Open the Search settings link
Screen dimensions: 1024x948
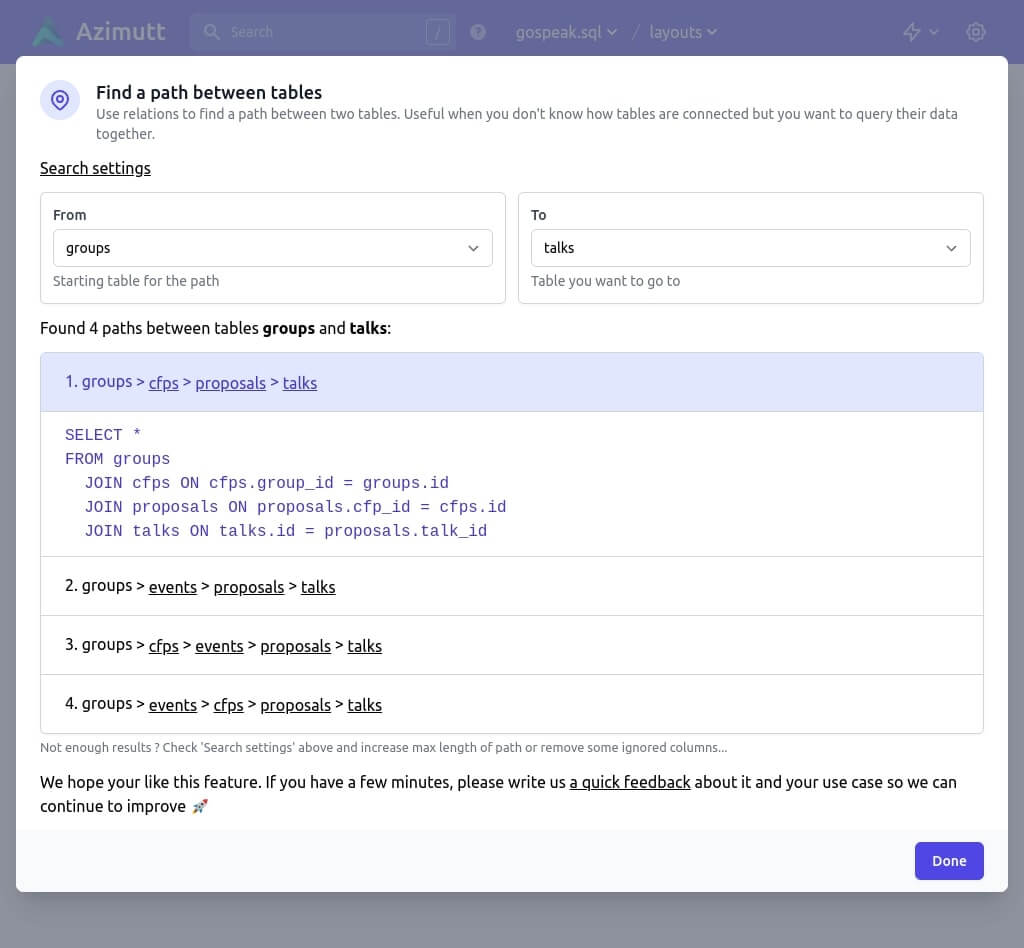95,168
